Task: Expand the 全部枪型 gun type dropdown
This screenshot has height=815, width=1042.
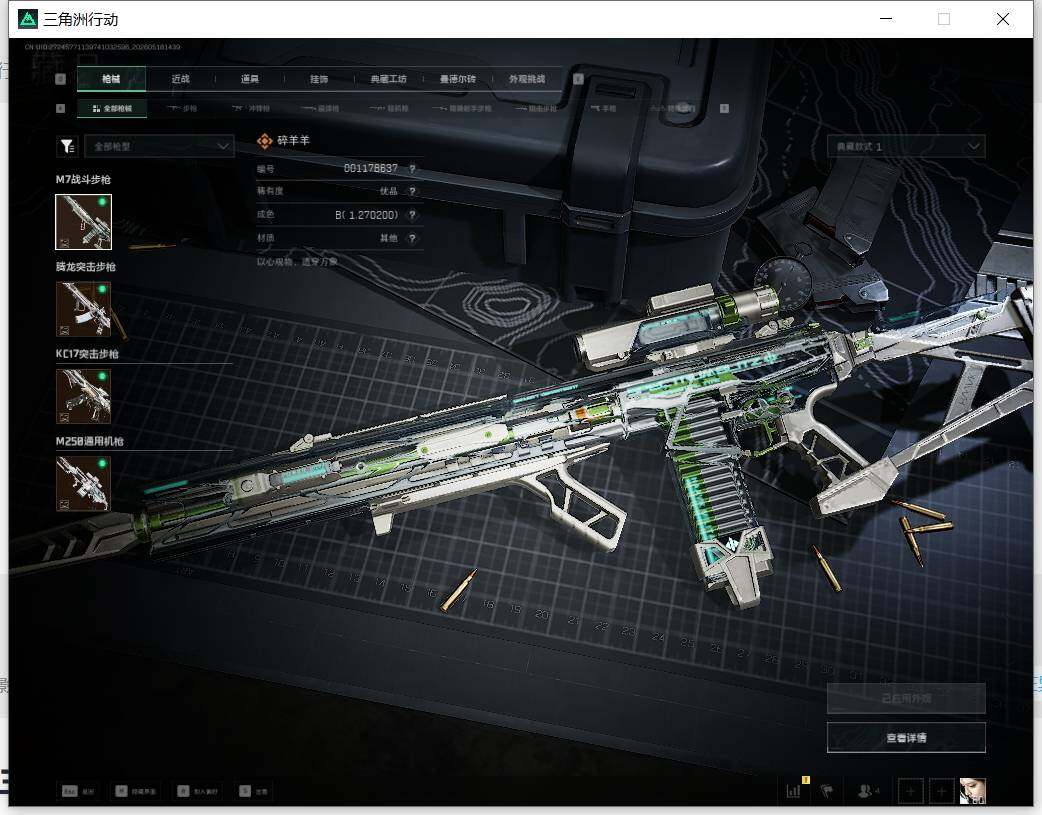Action: coord(159,146)
